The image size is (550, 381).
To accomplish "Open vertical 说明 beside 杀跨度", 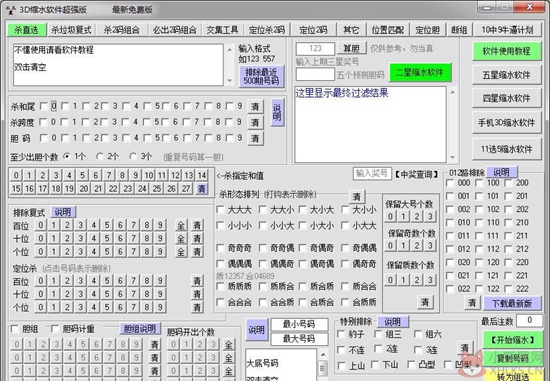I will [277, 112].
